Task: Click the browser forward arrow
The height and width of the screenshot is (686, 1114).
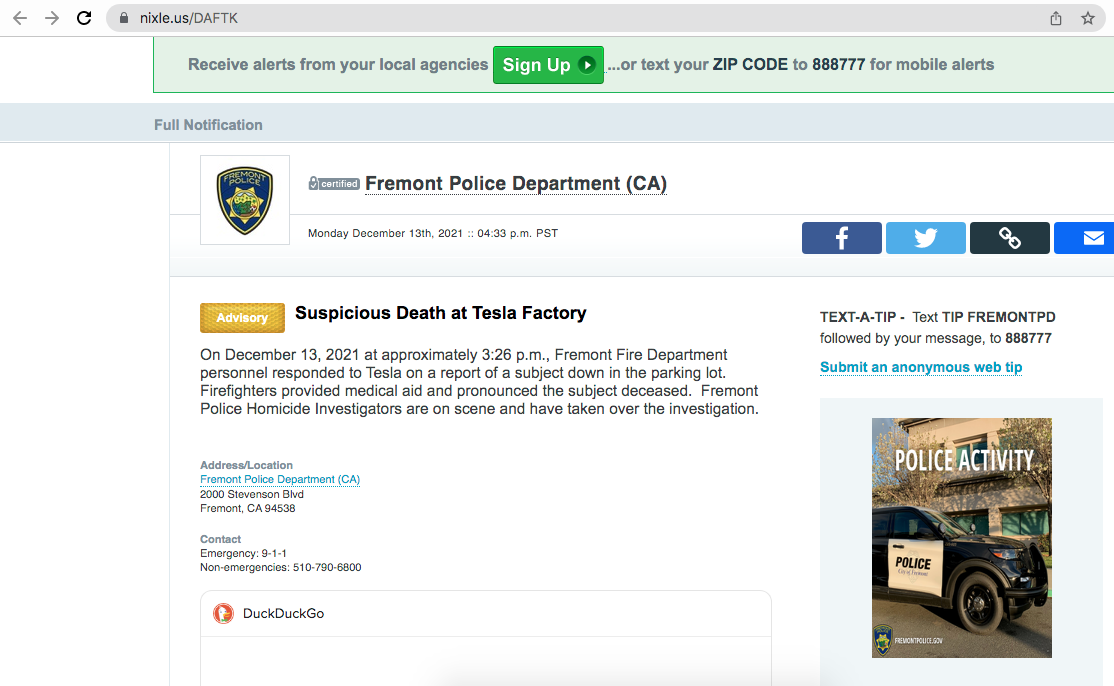Action: [52, 18]
